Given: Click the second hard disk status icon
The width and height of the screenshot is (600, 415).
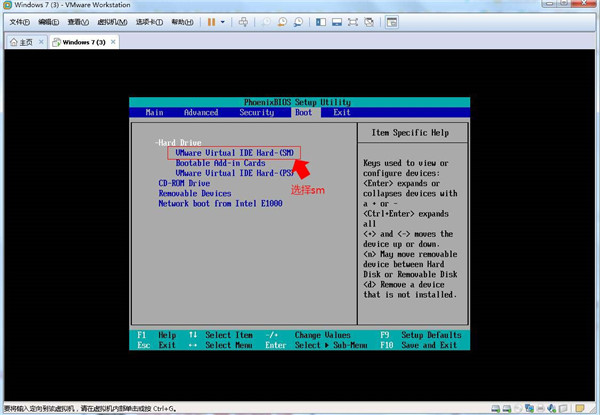Looking at the screenshot, I should [507, 408].
